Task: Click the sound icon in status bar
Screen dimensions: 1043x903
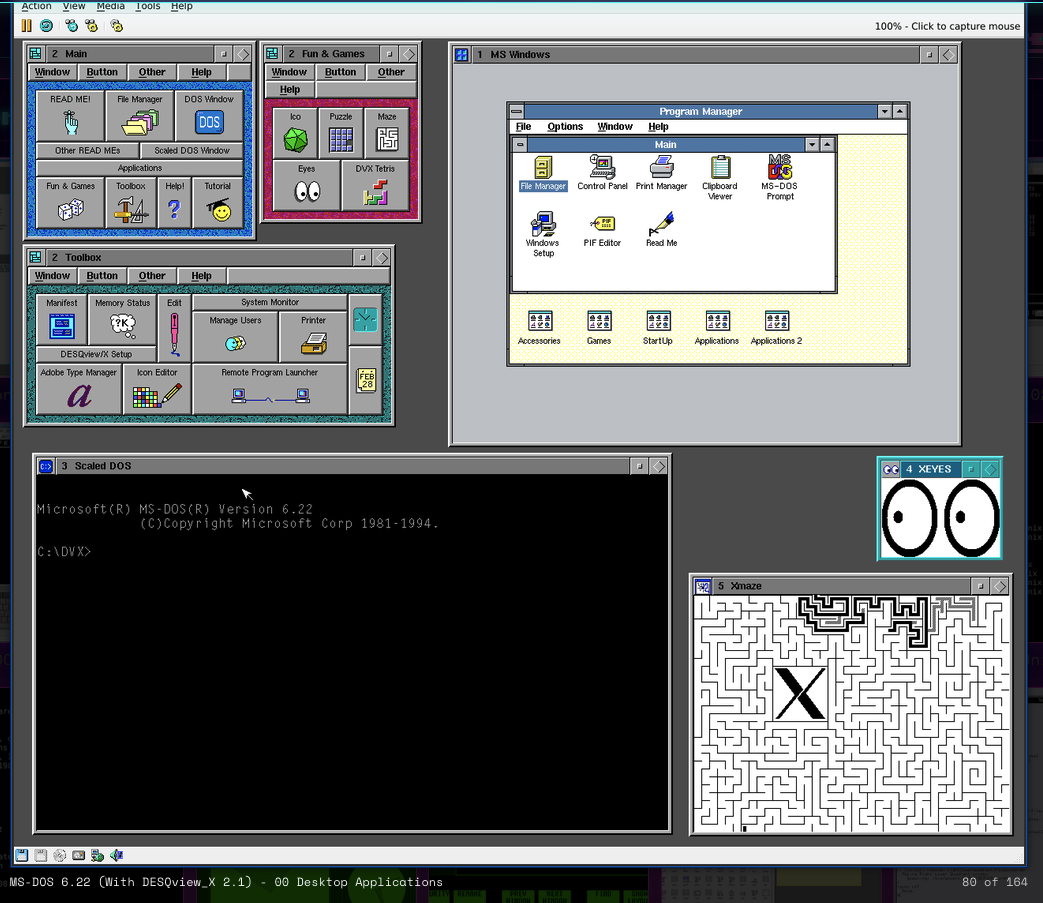Action: 116,855
